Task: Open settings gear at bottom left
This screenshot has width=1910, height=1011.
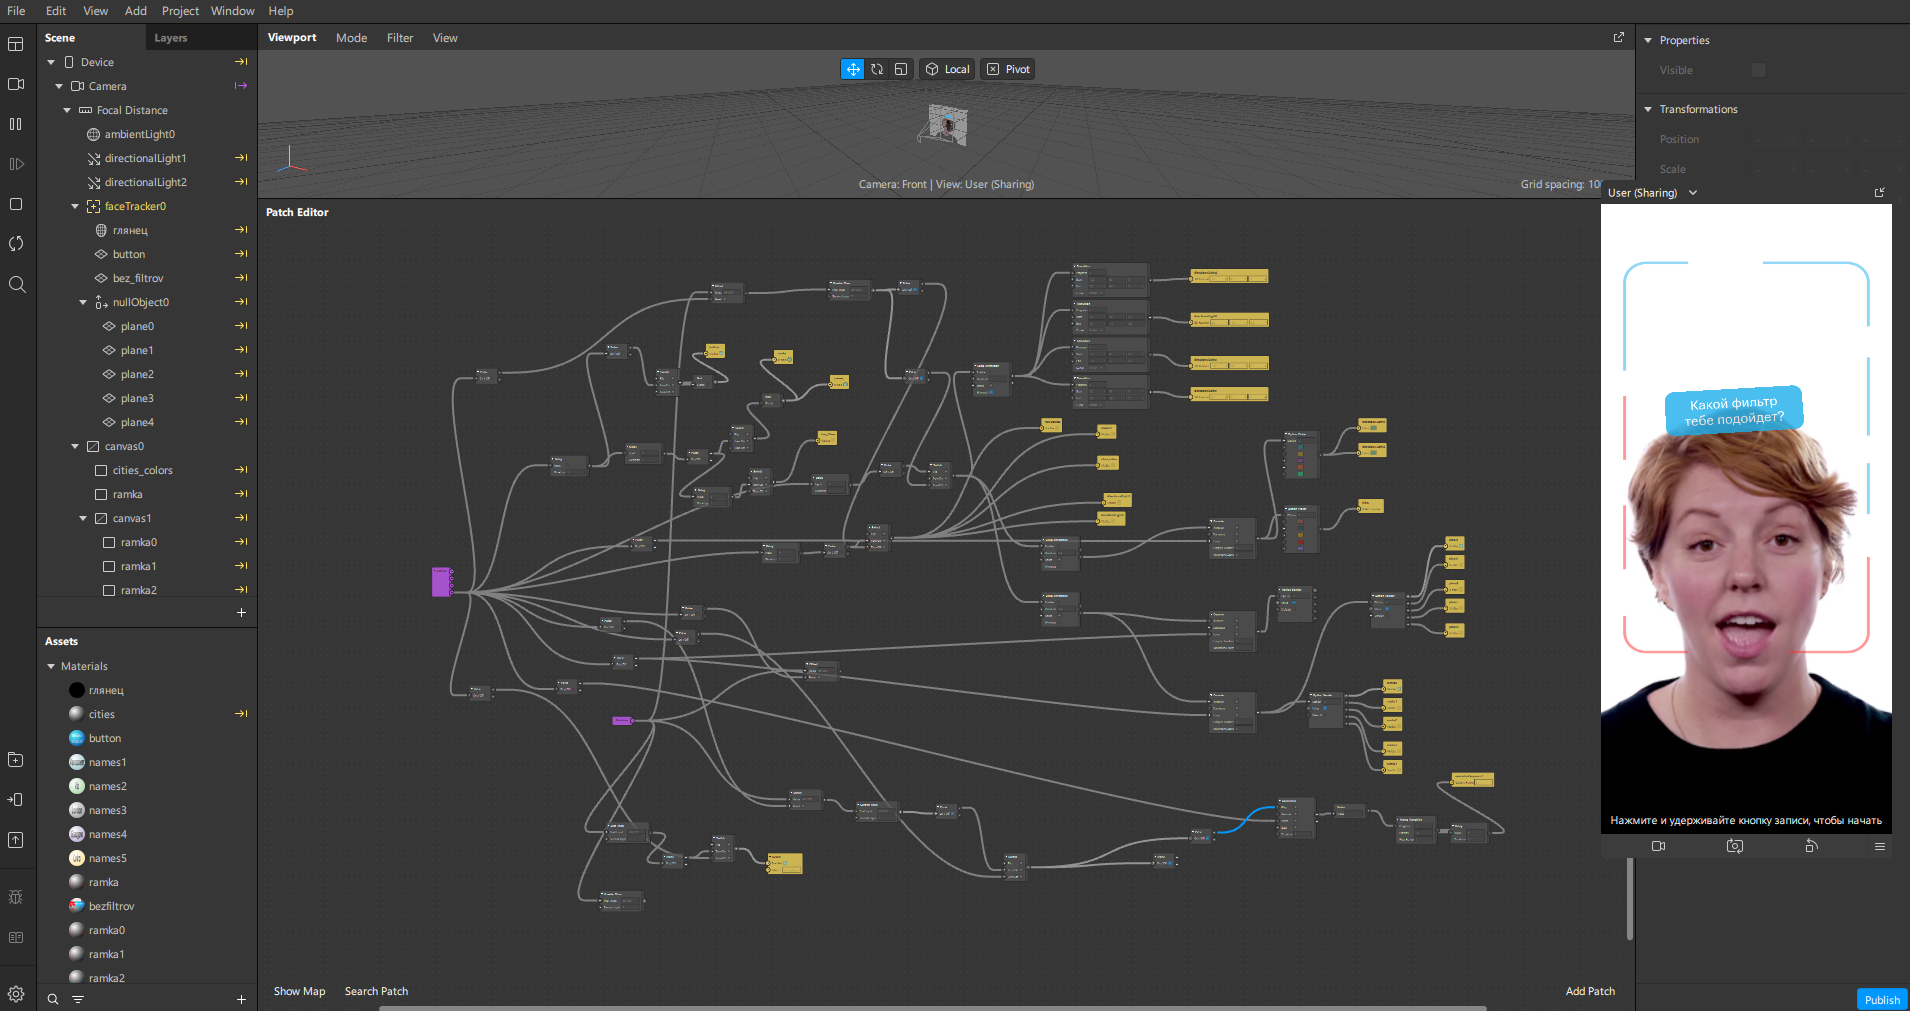Action: [16, 993]
